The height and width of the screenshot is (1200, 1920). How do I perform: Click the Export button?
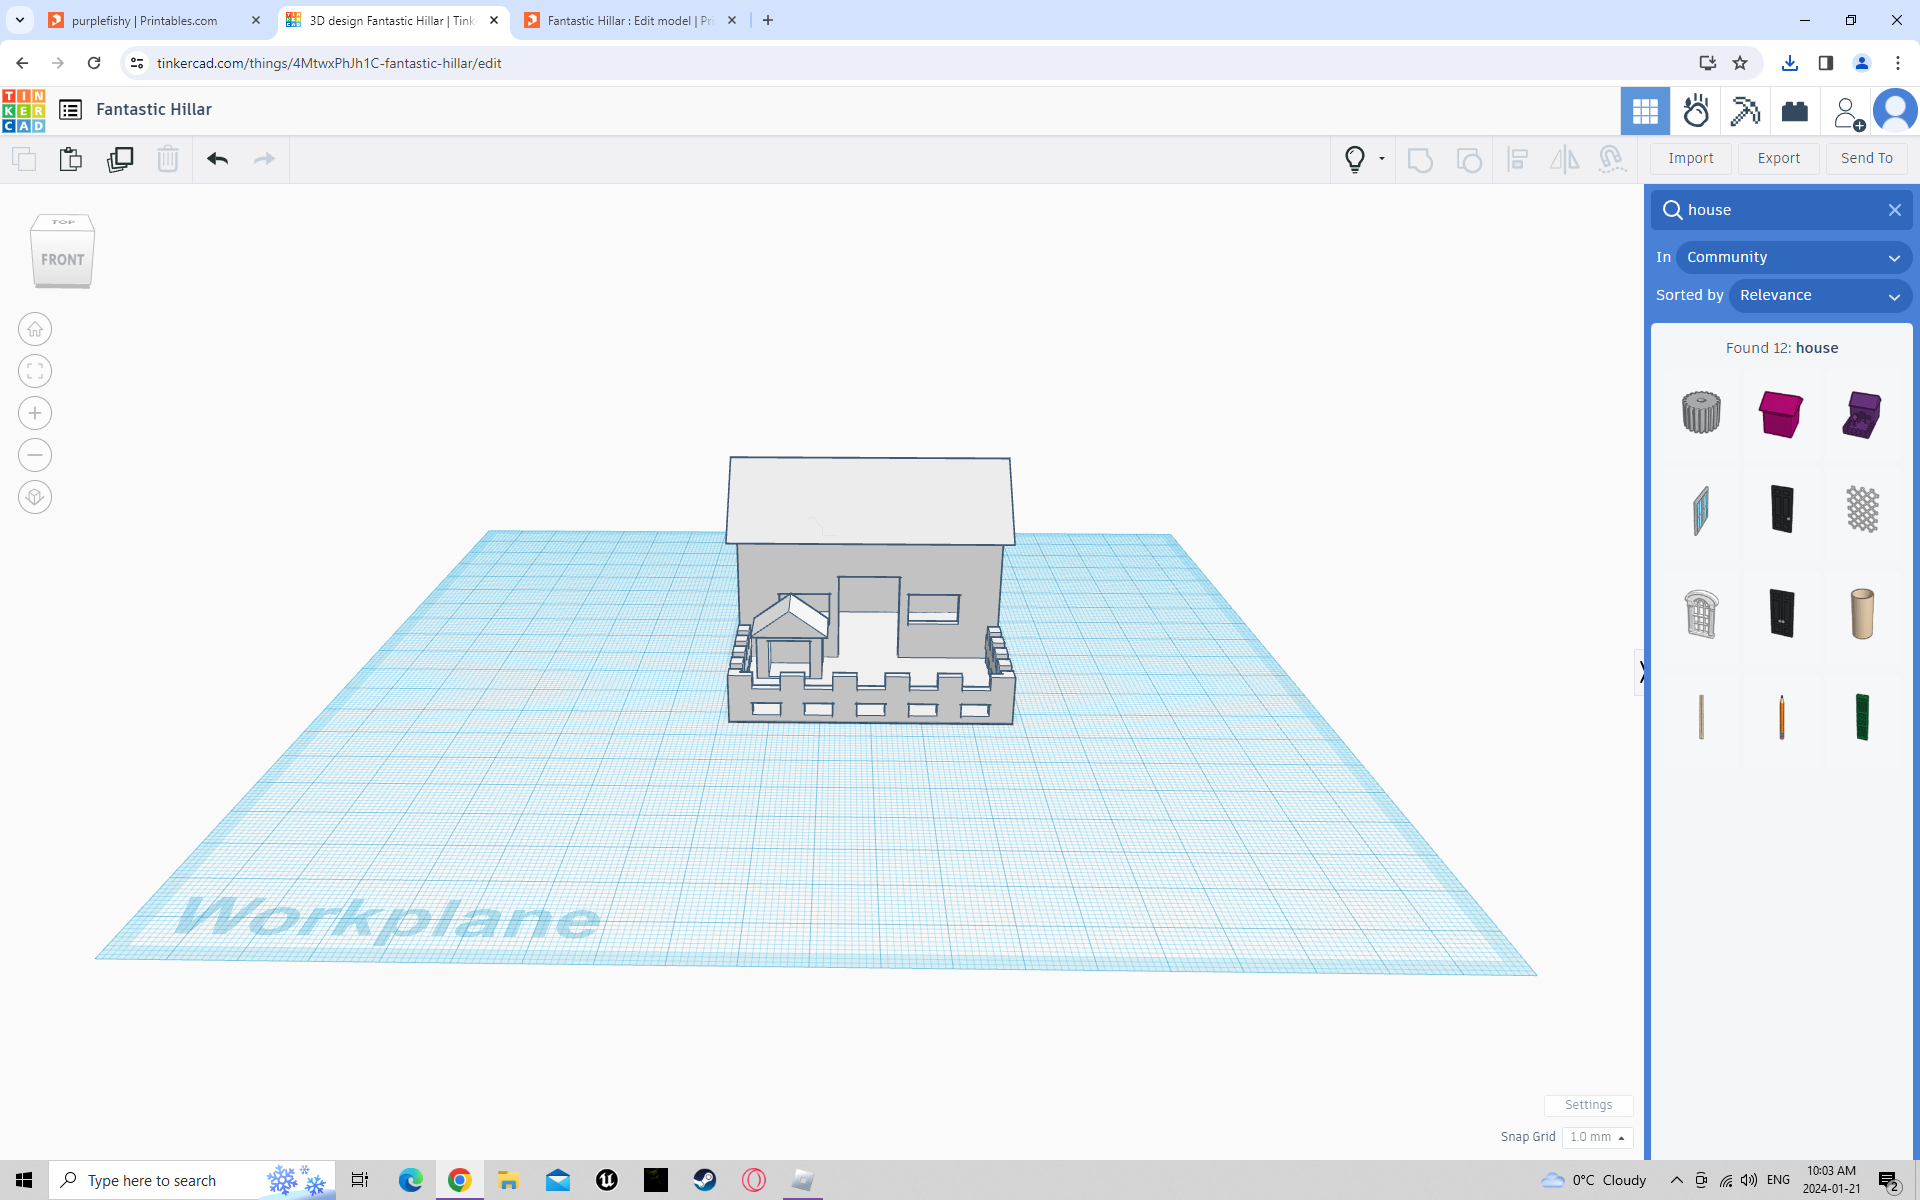tap(1778, 158)
